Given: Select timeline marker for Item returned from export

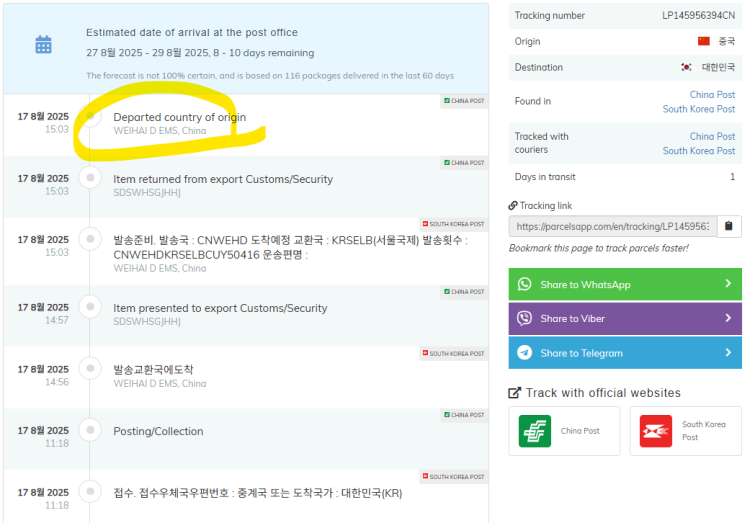Looking at the screenshot, I should pos(90,178).
